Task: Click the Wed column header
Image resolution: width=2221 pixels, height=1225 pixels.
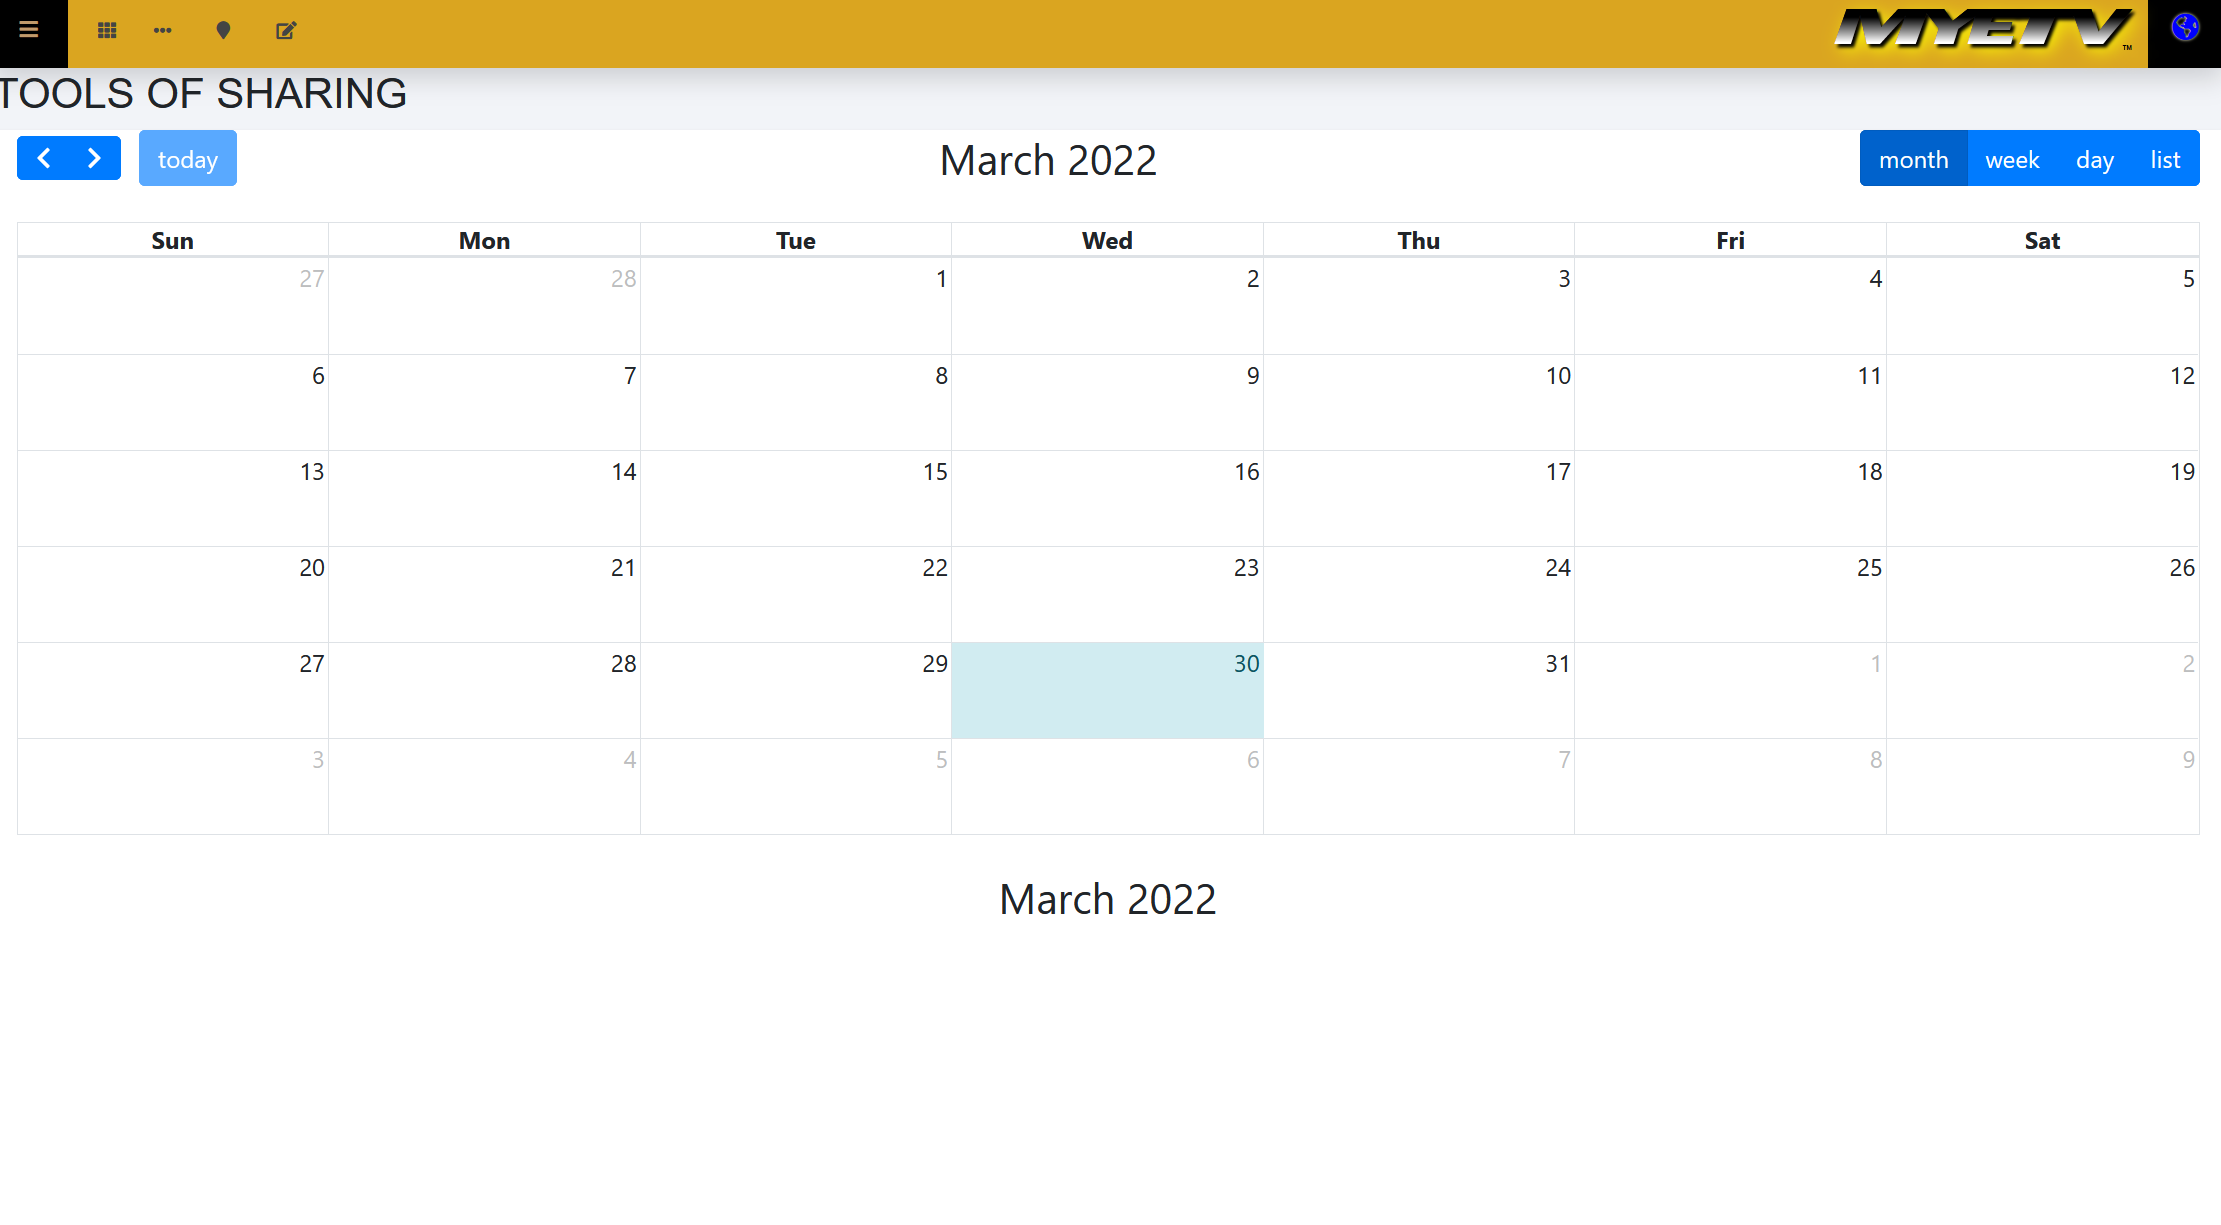Action: click(x=1107, y=241)
